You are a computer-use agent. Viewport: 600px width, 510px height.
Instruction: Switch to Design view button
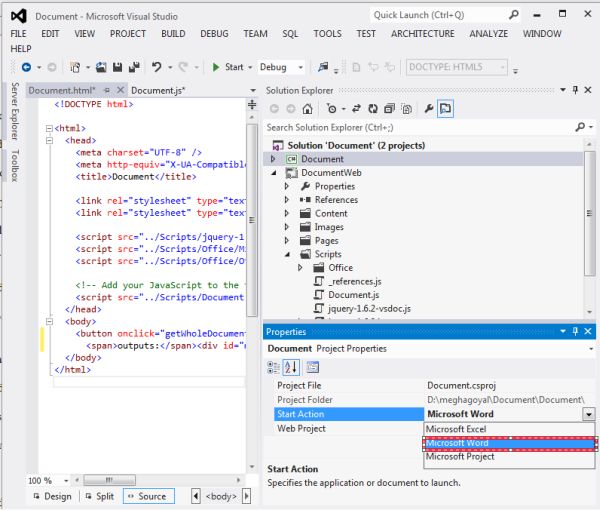click(x=51, y=496)
